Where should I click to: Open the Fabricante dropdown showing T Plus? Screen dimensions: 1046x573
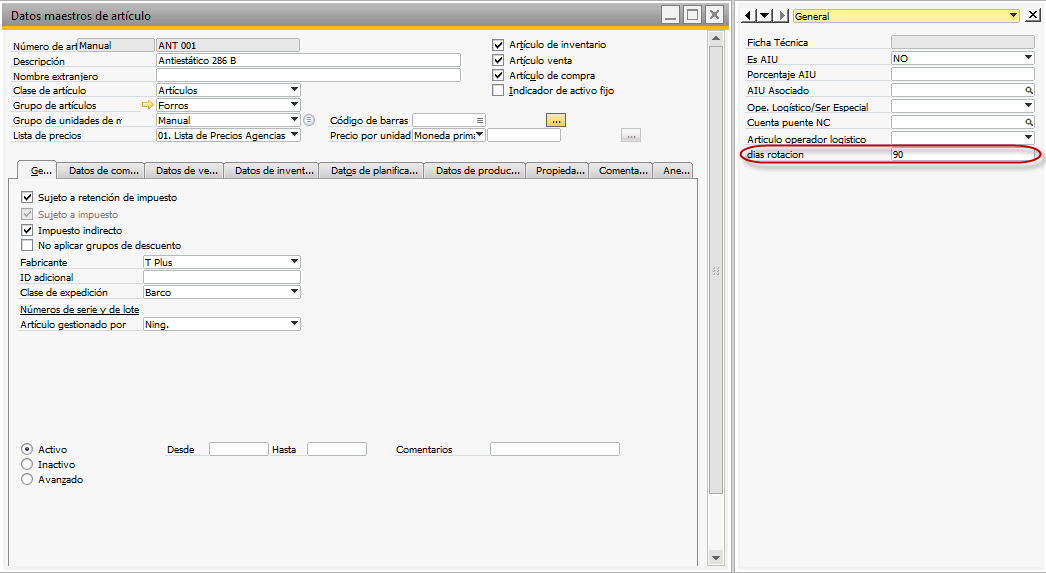coord(294,262)
